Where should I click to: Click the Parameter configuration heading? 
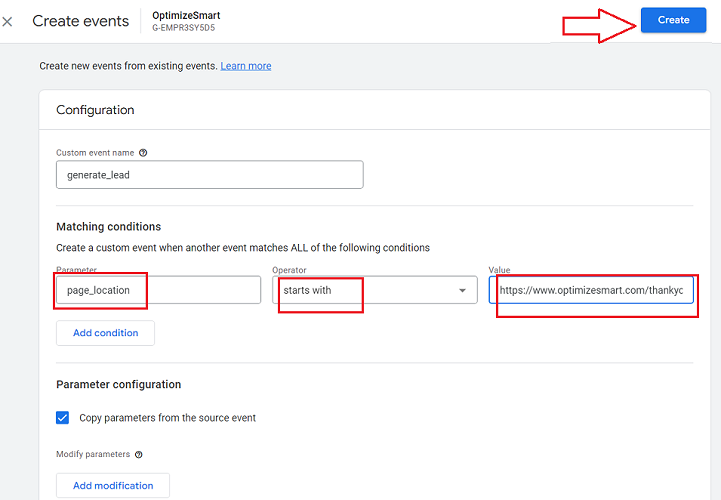pos(119,384)
